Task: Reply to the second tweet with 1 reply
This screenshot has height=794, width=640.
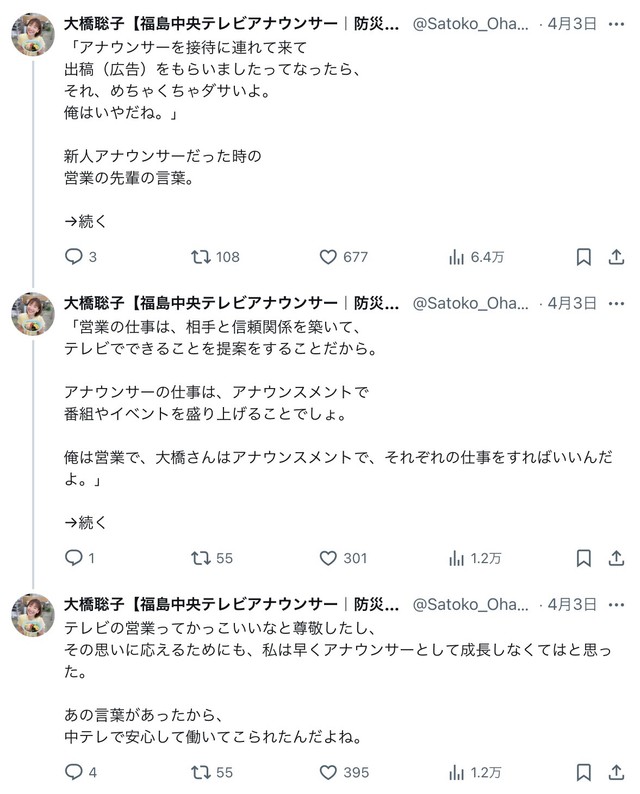Action: click(x=73, y=558)
